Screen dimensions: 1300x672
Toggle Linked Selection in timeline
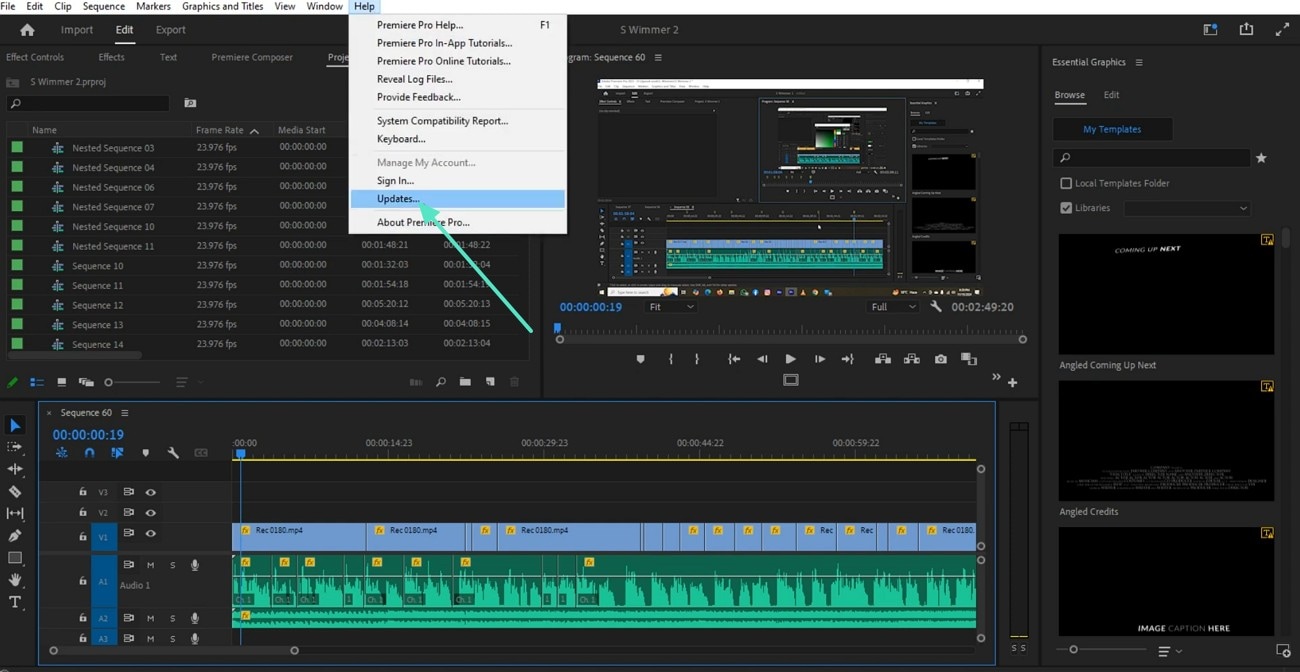click(117, 453)
